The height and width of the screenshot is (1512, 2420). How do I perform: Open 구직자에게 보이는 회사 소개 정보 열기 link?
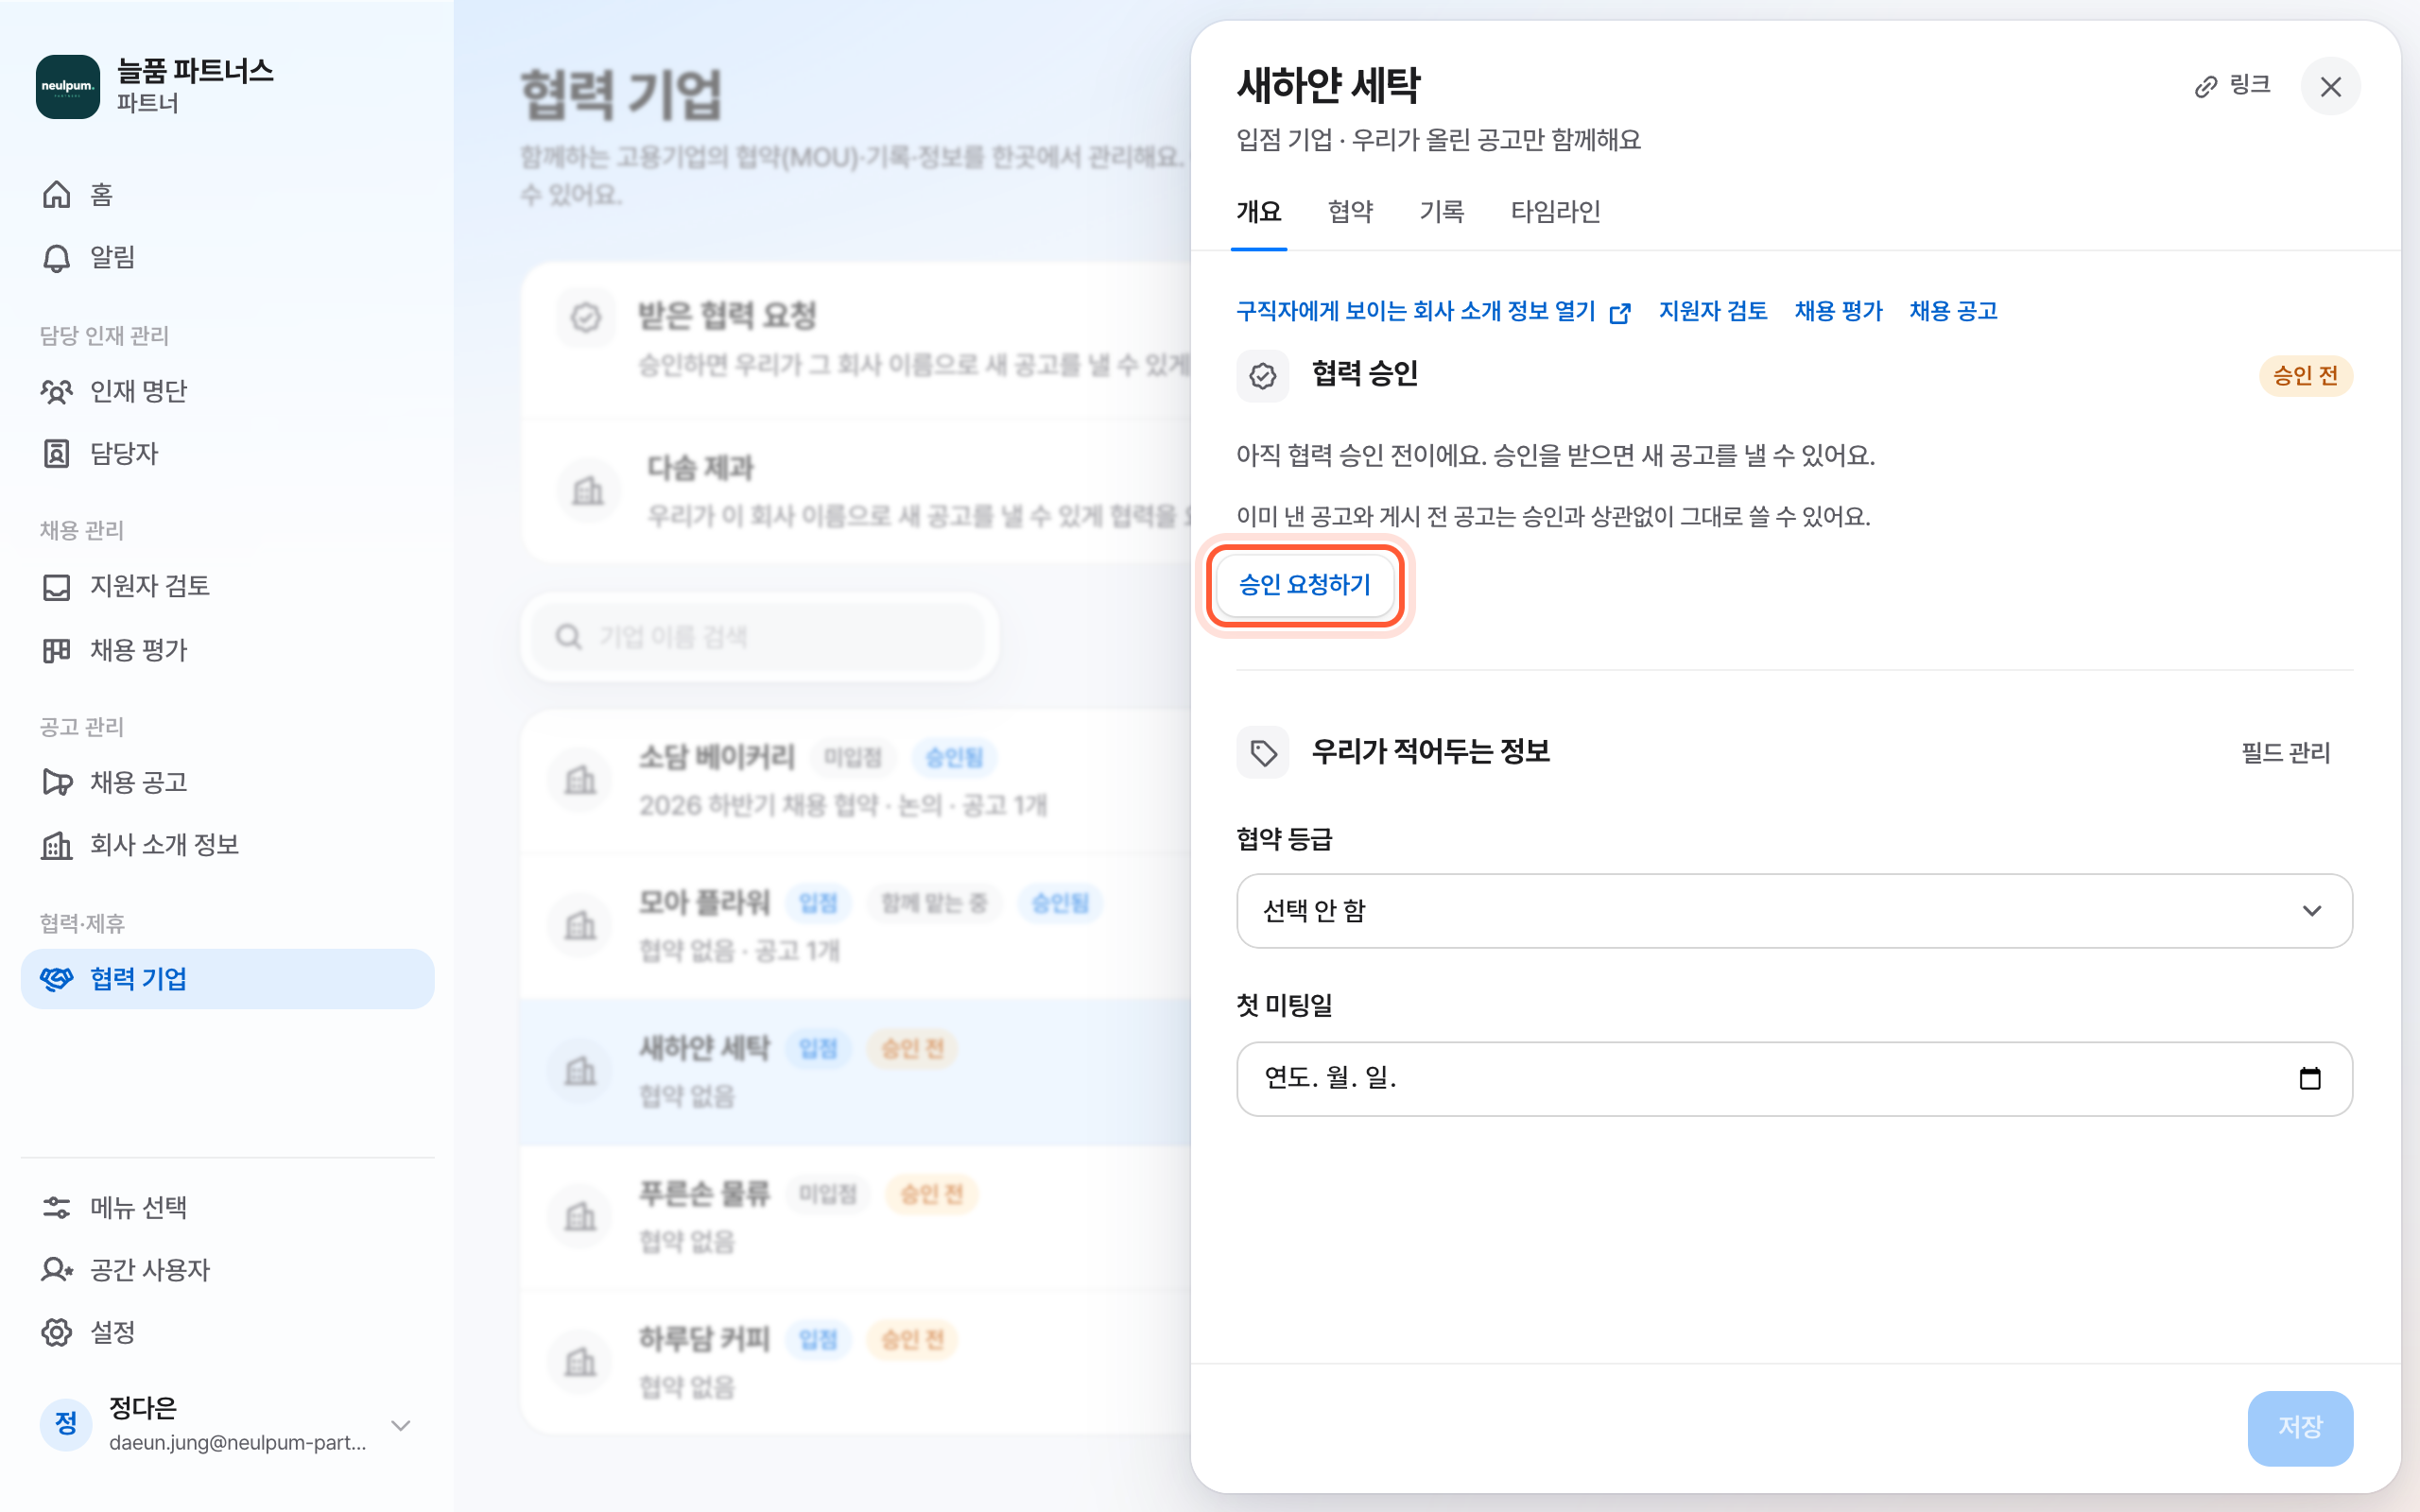coord(1434,312)
